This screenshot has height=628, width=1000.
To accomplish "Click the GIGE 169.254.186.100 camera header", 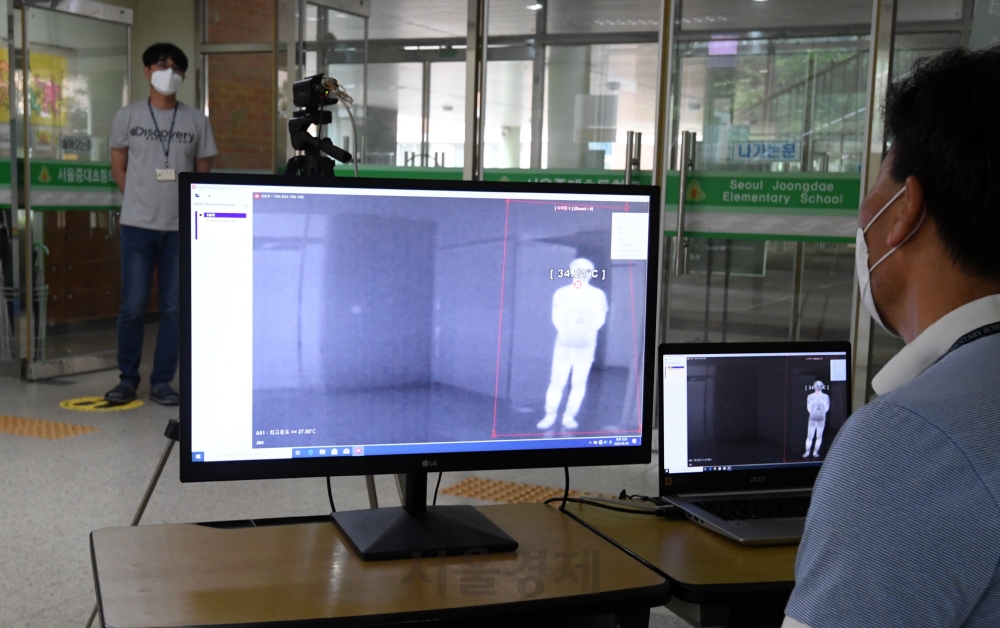I will tap(283, 196).
